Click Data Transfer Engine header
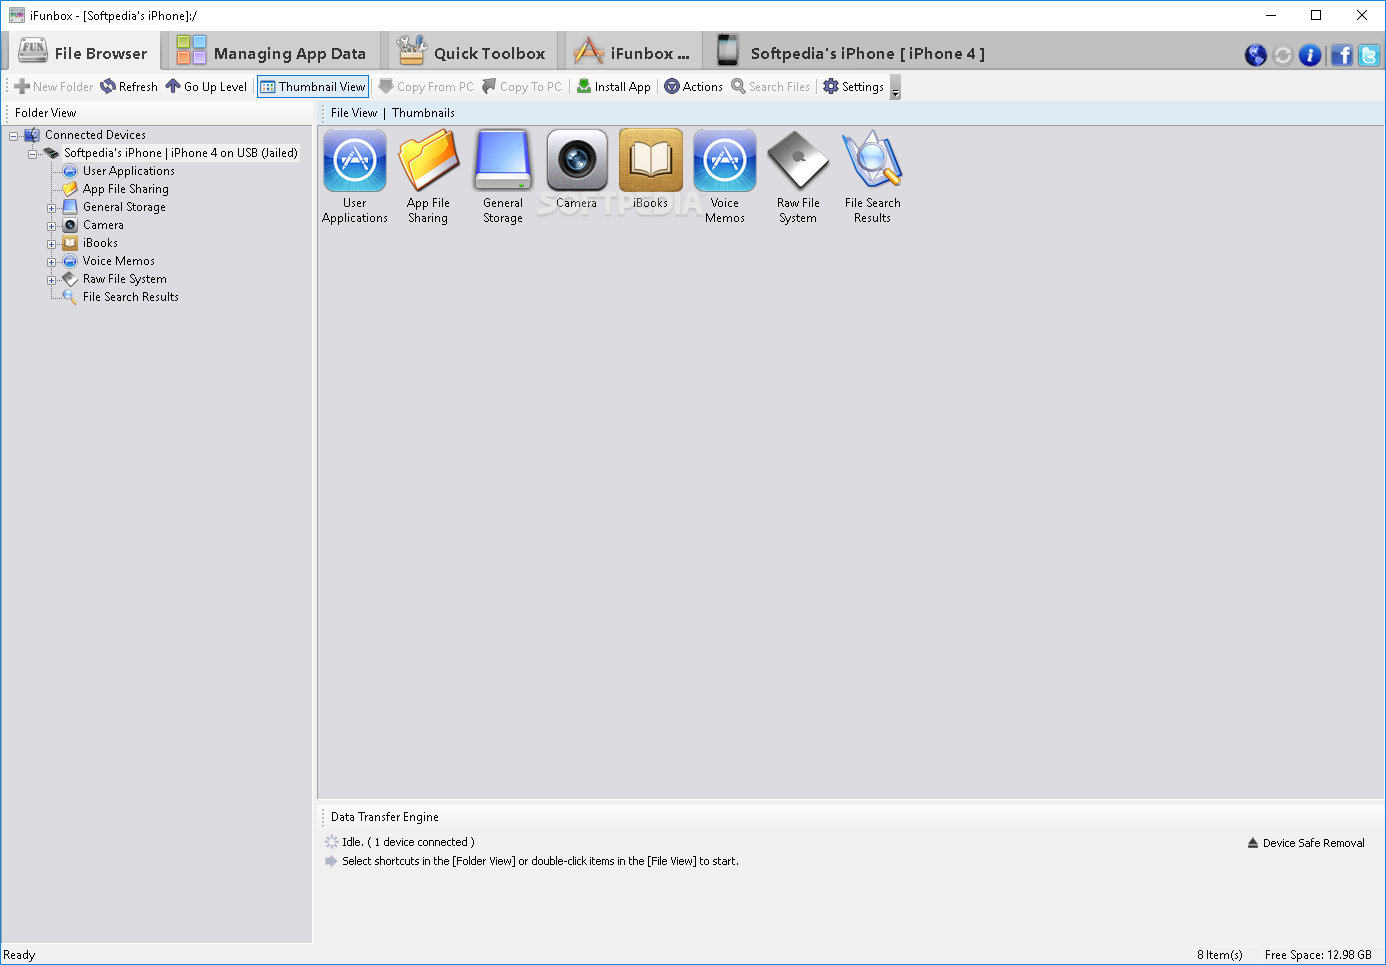This screenshot has width=1386, height=965. [384, 817]
